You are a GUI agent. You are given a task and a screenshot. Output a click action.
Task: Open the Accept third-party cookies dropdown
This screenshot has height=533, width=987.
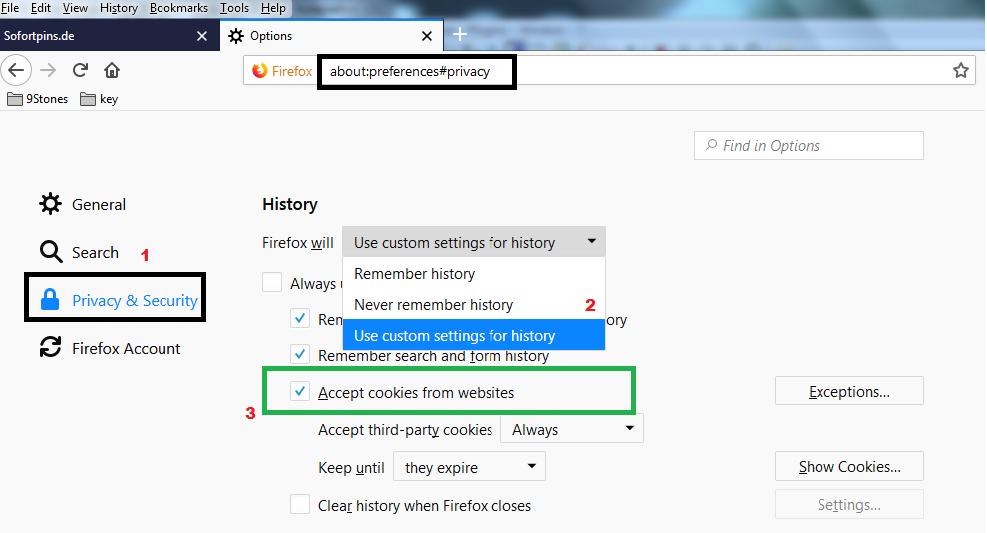[572, 429]
